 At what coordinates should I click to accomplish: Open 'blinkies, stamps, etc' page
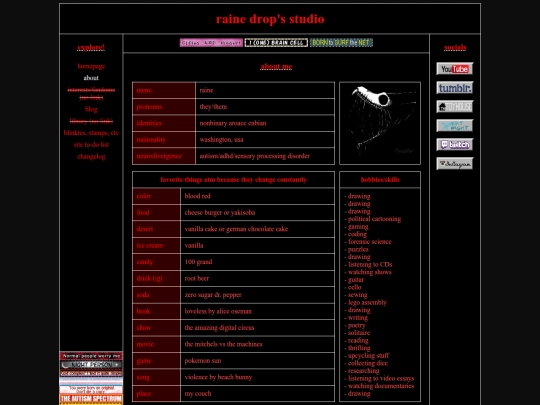click(91, 133)
